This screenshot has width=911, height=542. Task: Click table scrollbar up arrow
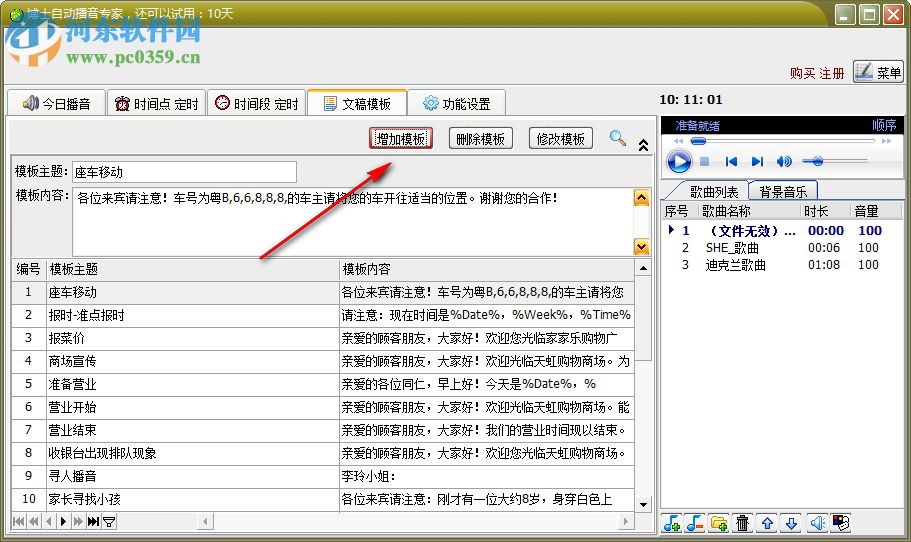pyautogui.click(x=643, y=268)
